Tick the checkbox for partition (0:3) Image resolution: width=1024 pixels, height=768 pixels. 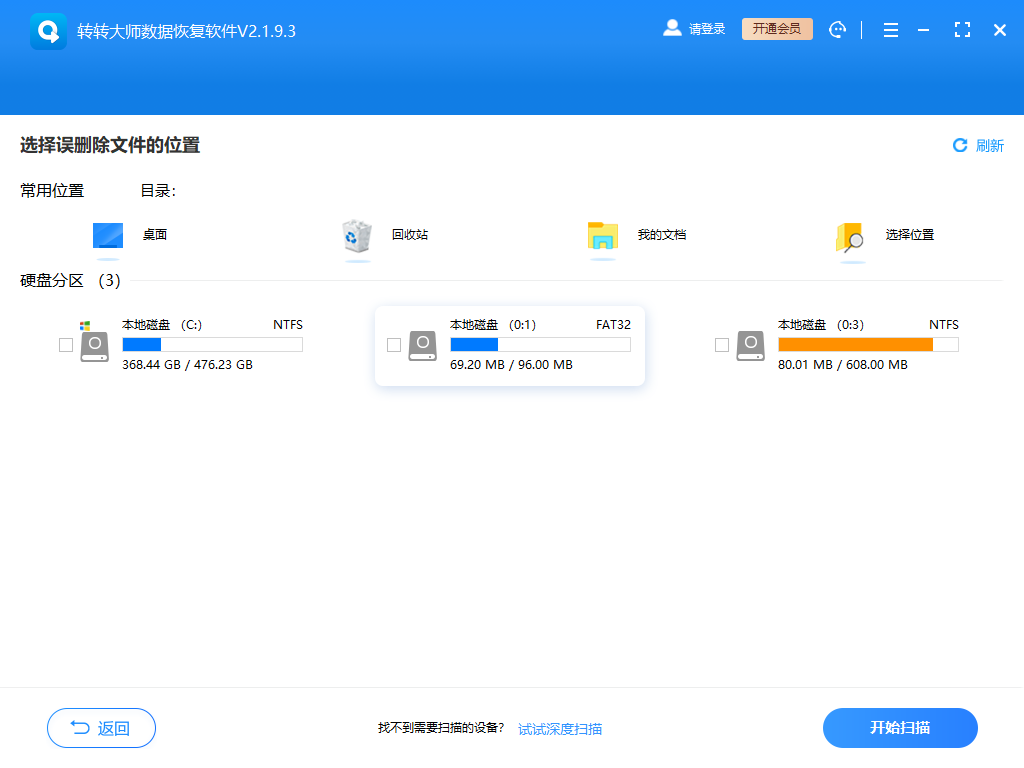click(722, 345)
